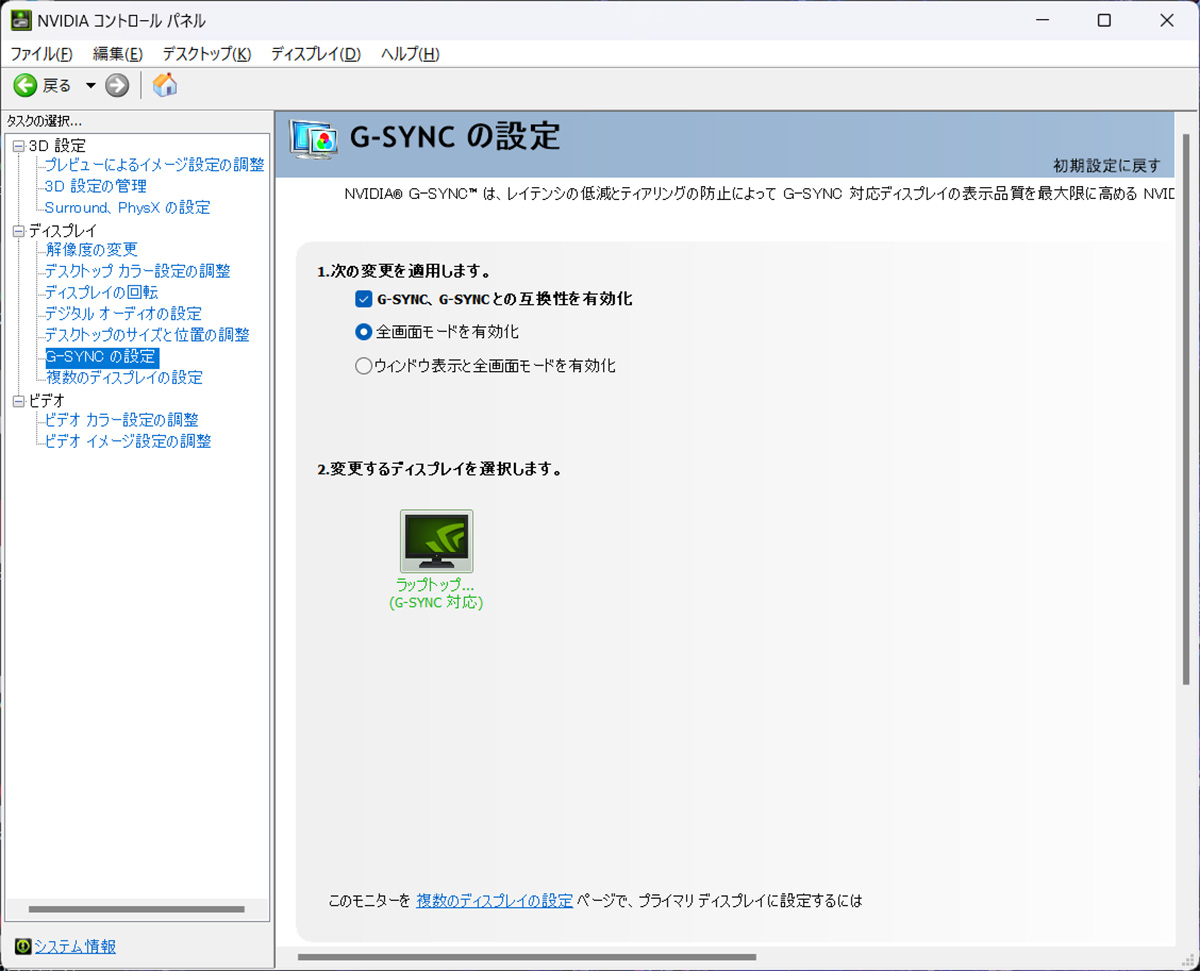Select プレビューによるイメージ設定の調整 in tree
1200x971 pixels.
[x=154, y=165]
